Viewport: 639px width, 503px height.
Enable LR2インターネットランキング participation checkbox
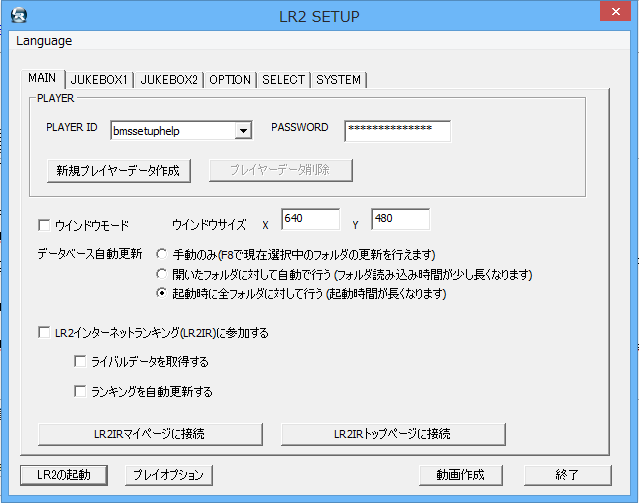pyautogui.click(x=44, y=332)
